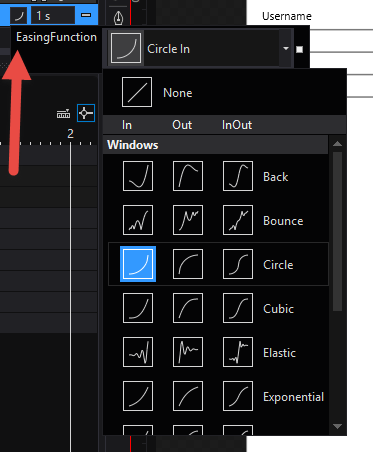Click the In column header
The height and width of the screenshot is (452, 373).
point(127,125)
